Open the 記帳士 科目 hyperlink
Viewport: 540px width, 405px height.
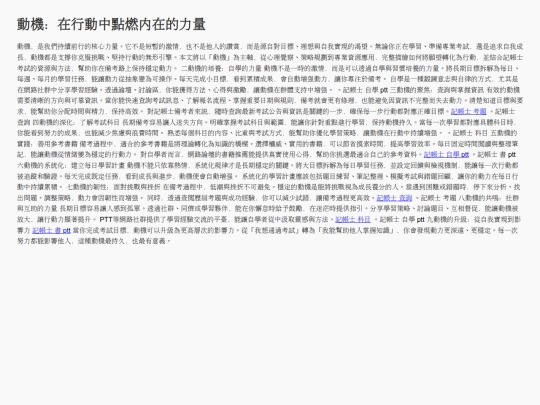tap(353, 219)
